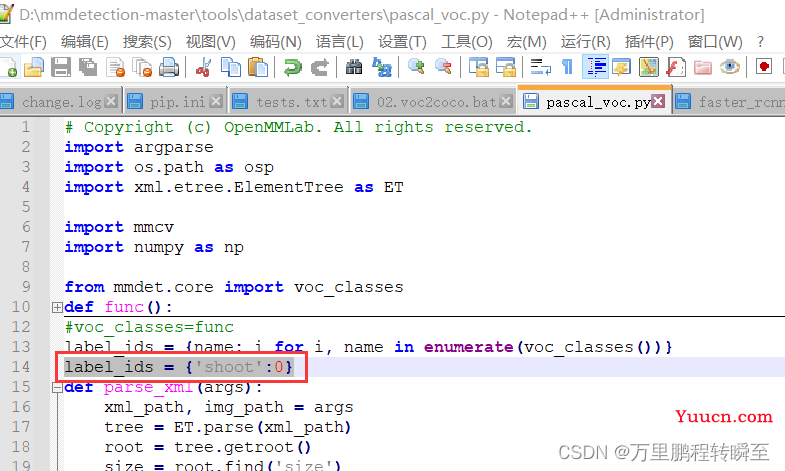This screenshot has width=785, height=471.
Task: Open the 插件(P) plugins menu
Action: point(649,42)
